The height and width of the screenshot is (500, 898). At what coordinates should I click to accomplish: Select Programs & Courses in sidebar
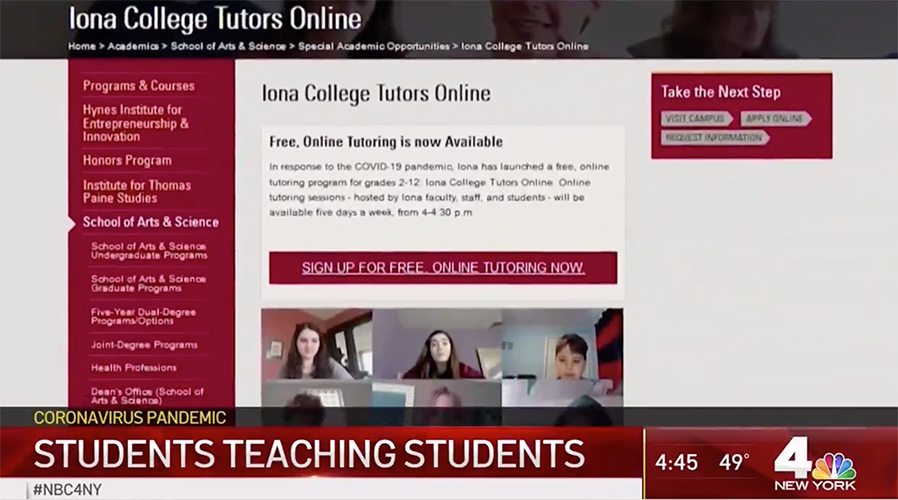[x=139, y=86]
